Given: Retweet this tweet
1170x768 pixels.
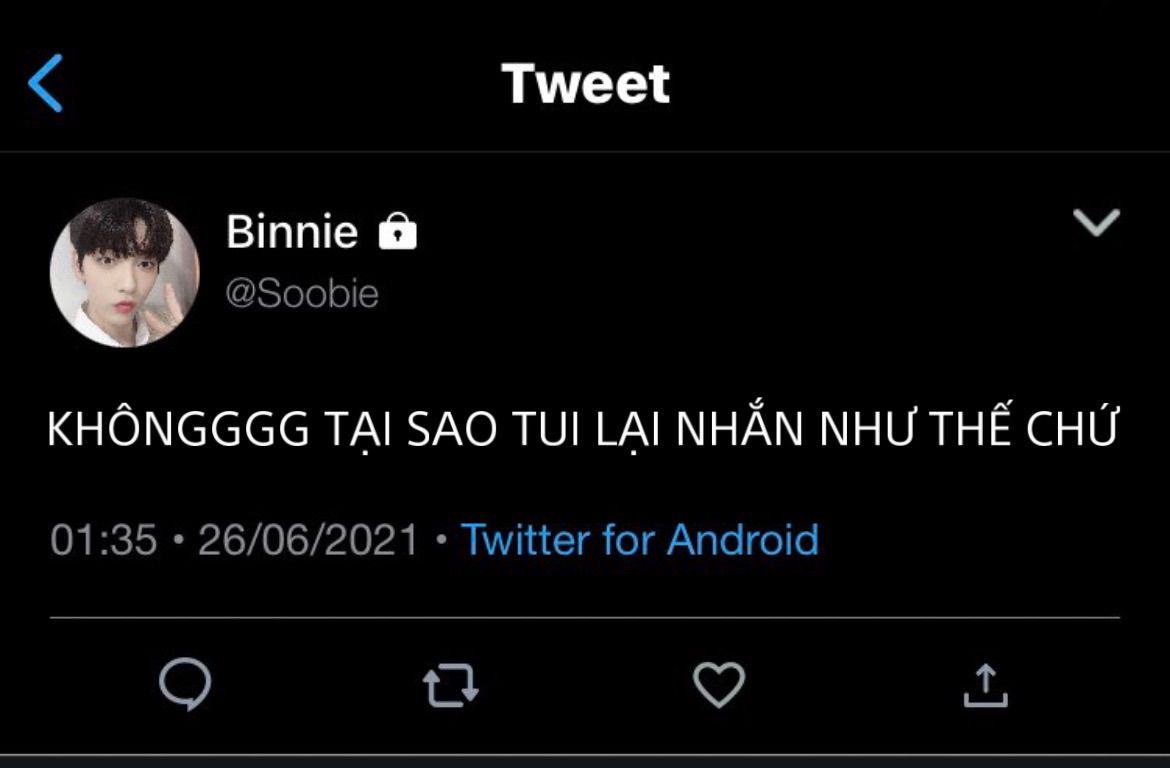Looking at the screenshot, I should tap(451, 686).
